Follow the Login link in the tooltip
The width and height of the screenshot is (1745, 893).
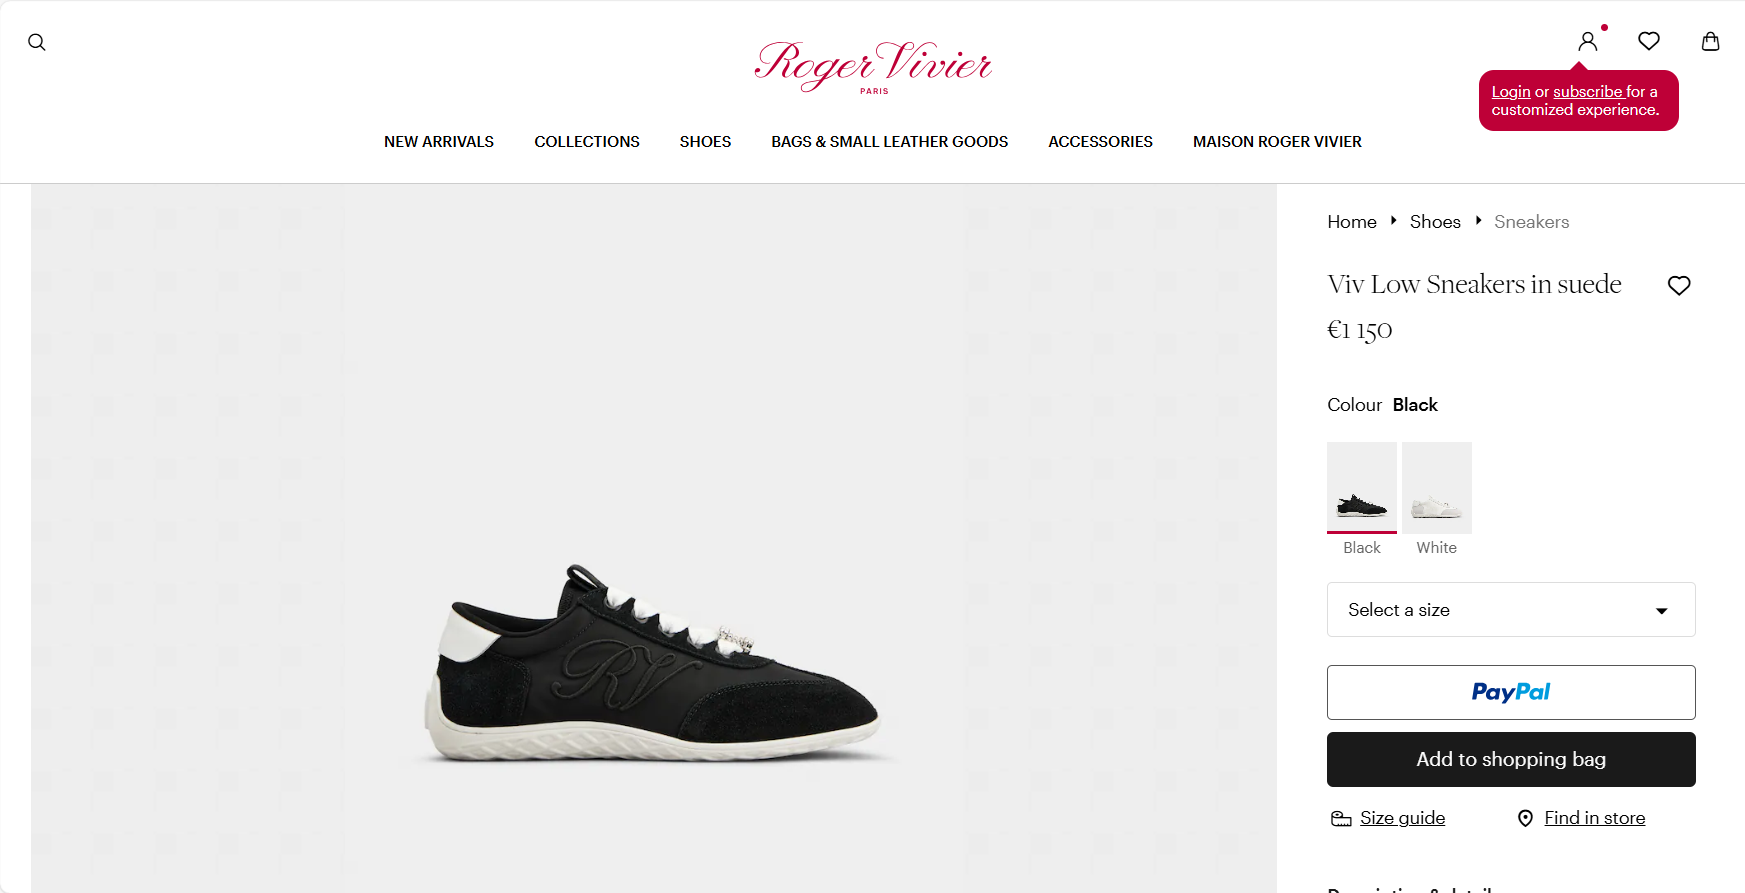pos(1511,92)
